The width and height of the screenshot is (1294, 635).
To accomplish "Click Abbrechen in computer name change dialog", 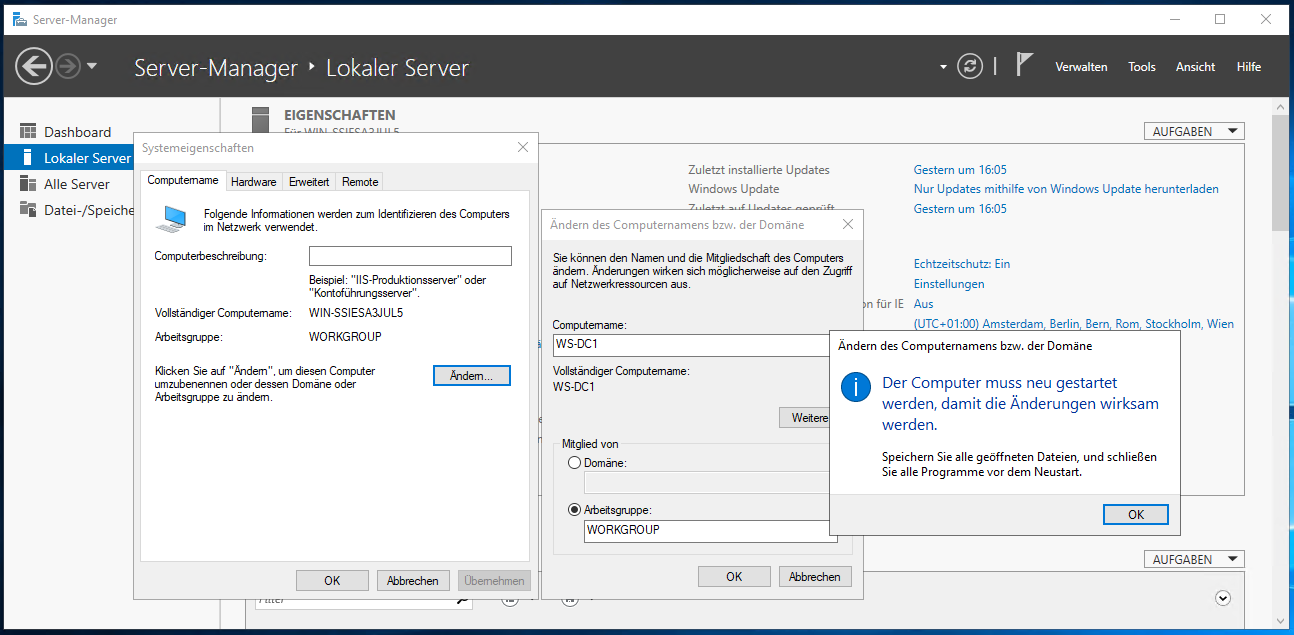I will pos(815,576).
